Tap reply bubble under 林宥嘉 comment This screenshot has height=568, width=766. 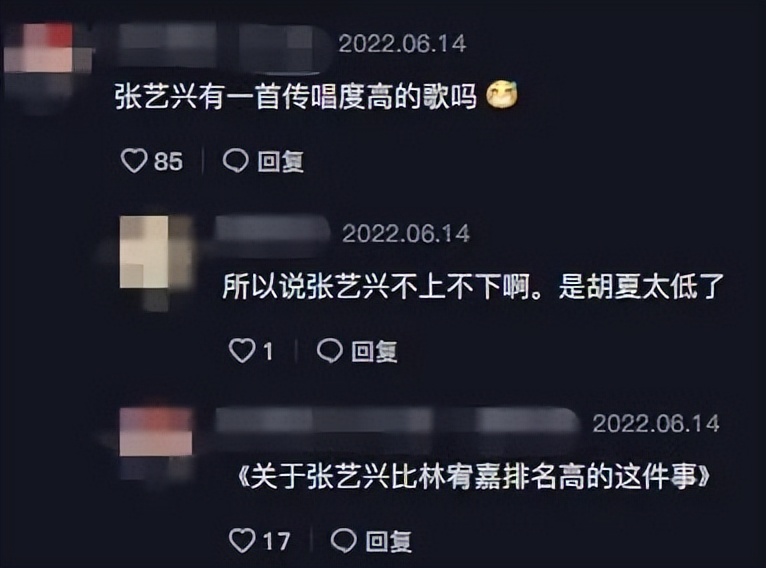(x=343, y=540)
